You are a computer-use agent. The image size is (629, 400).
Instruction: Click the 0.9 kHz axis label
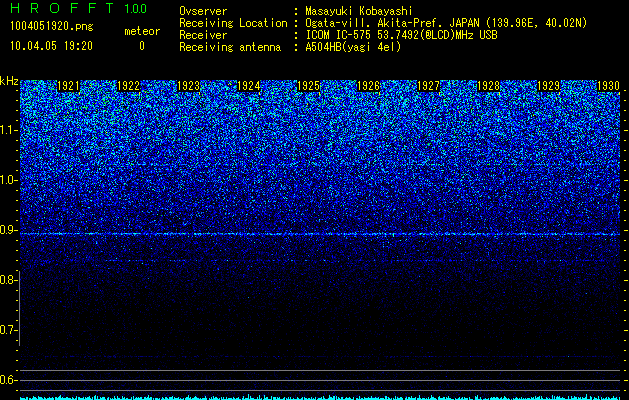[x=8, y=230]
